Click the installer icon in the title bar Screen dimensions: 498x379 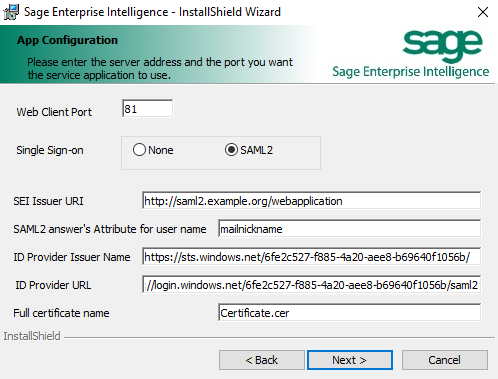click(x=11, y=12)
